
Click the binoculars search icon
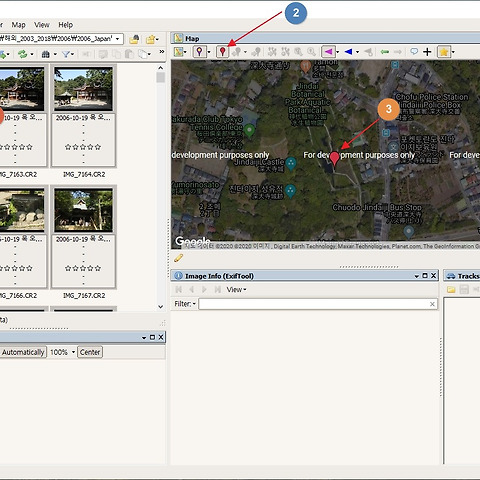46,54
